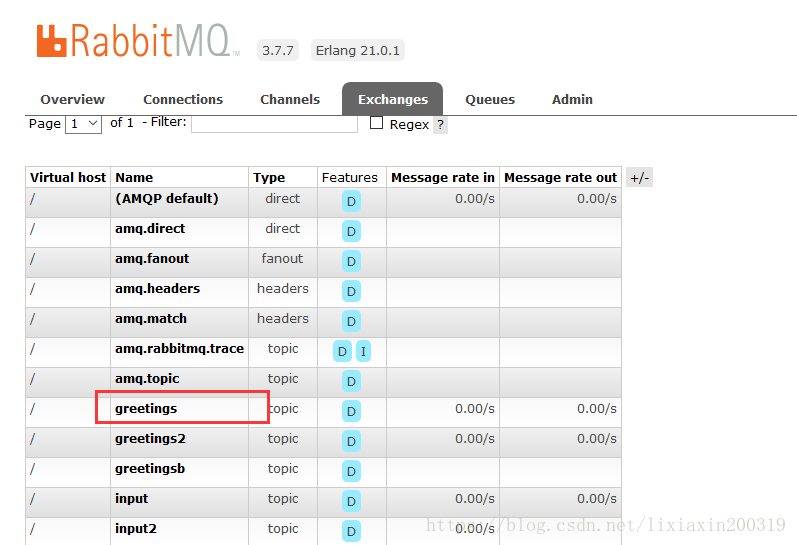The image size is (797, 545).
Task: Switch to the Queues tab
Action: pyautogui.click(x=490, y=99)
